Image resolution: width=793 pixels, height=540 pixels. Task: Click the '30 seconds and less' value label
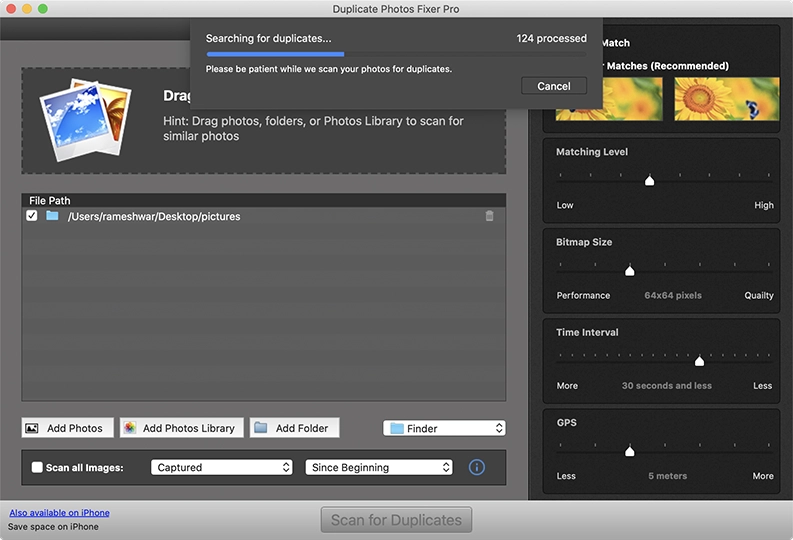(667, 385)
